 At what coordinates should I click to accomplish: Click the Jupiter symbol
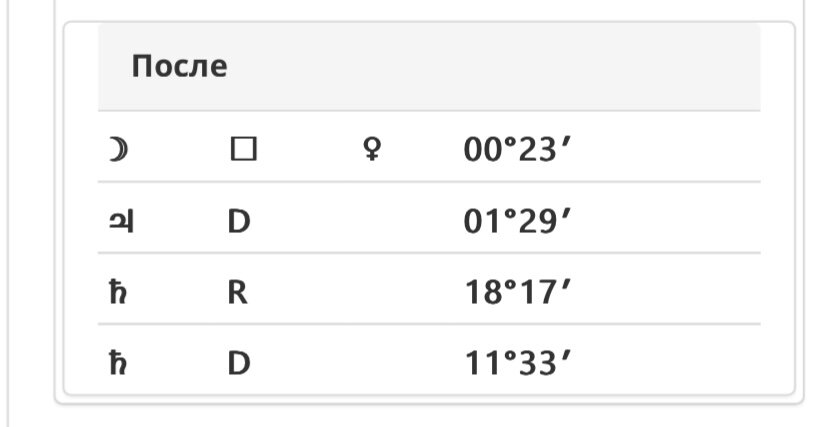click(121, 222)
